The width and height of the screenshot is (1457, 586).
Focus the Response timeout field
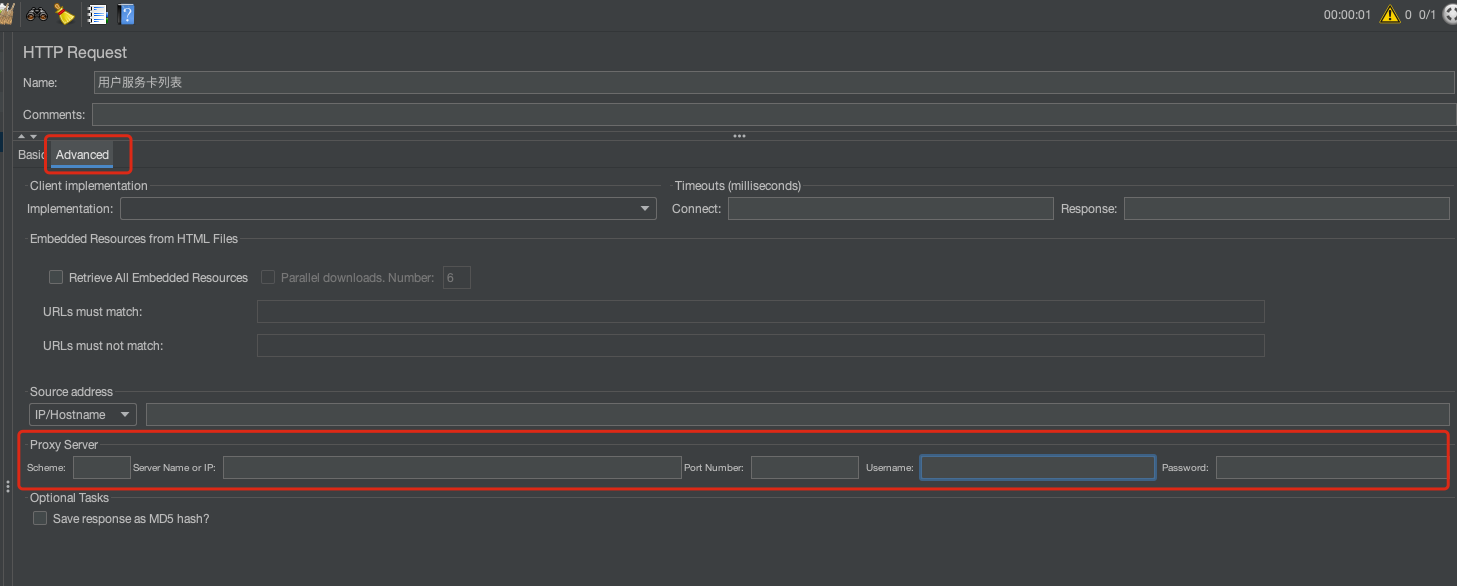click(x=1287, y=208)
